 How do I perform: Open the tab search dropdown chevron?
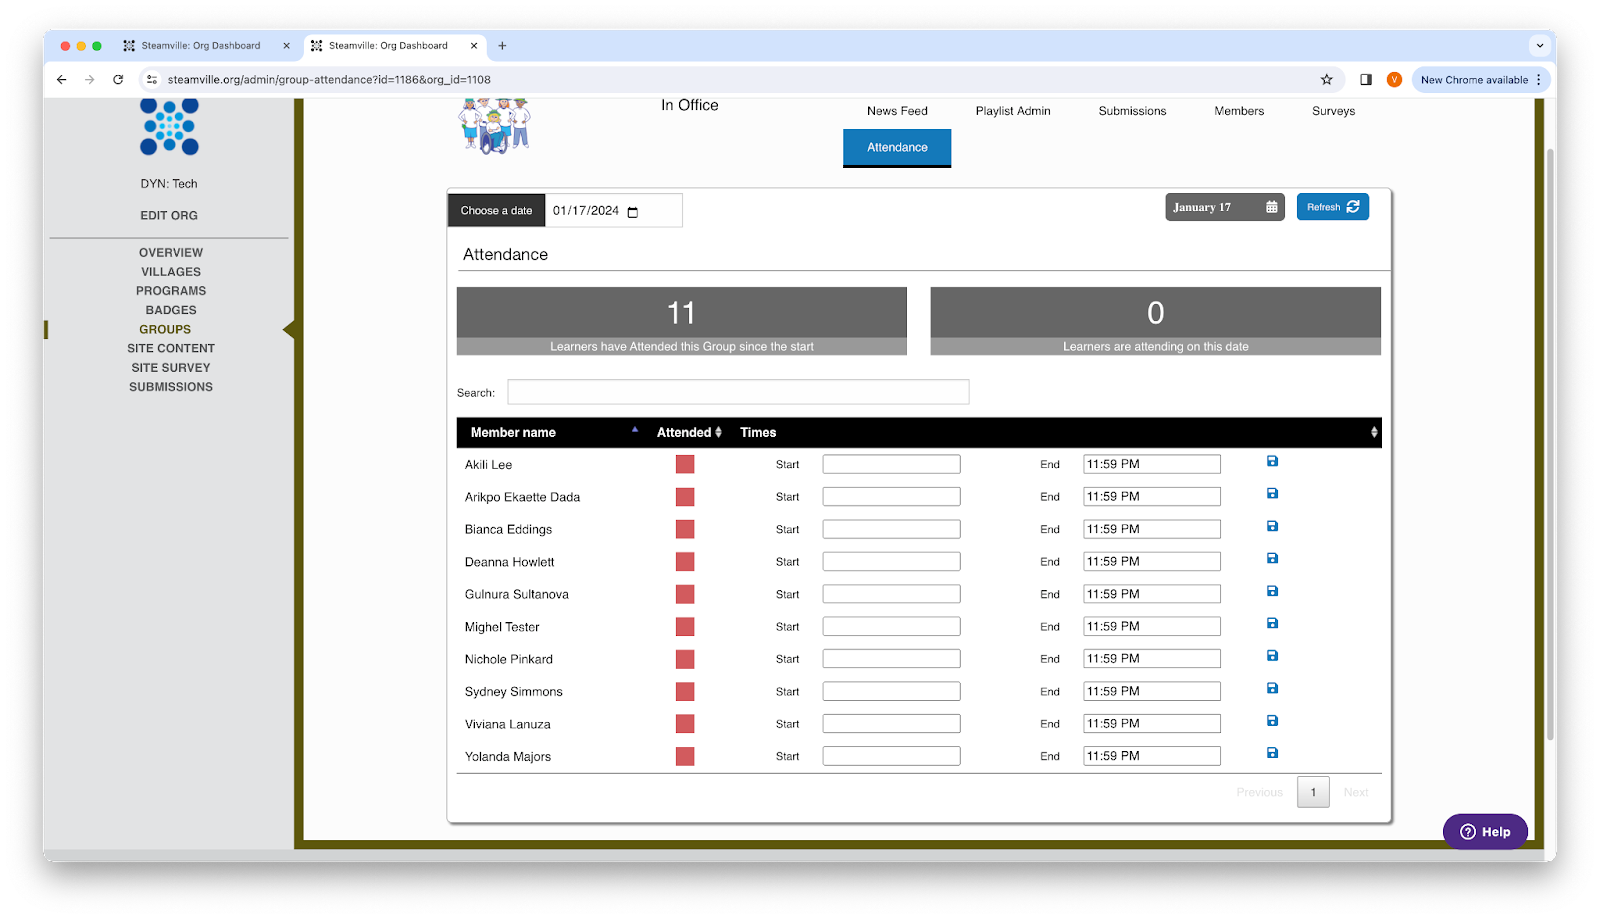coord(1540,46)
